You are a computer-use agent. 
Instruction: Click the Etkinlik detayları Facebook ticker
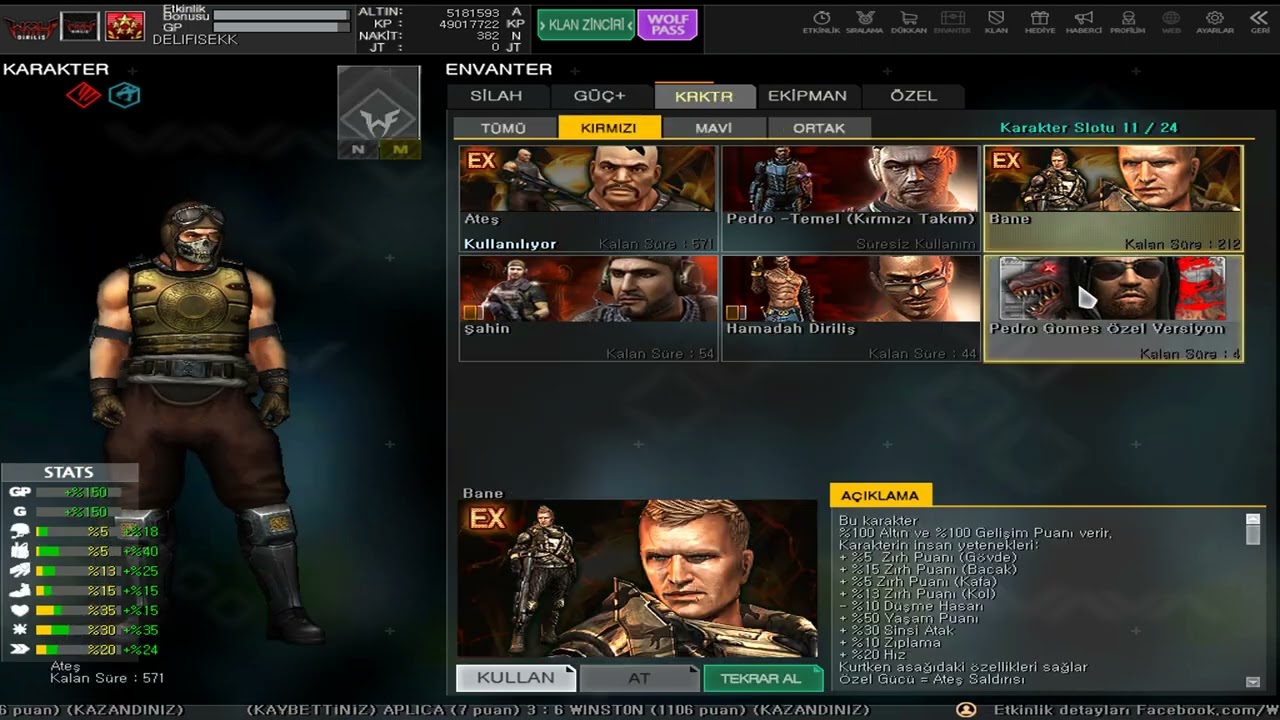[1137, 710]
